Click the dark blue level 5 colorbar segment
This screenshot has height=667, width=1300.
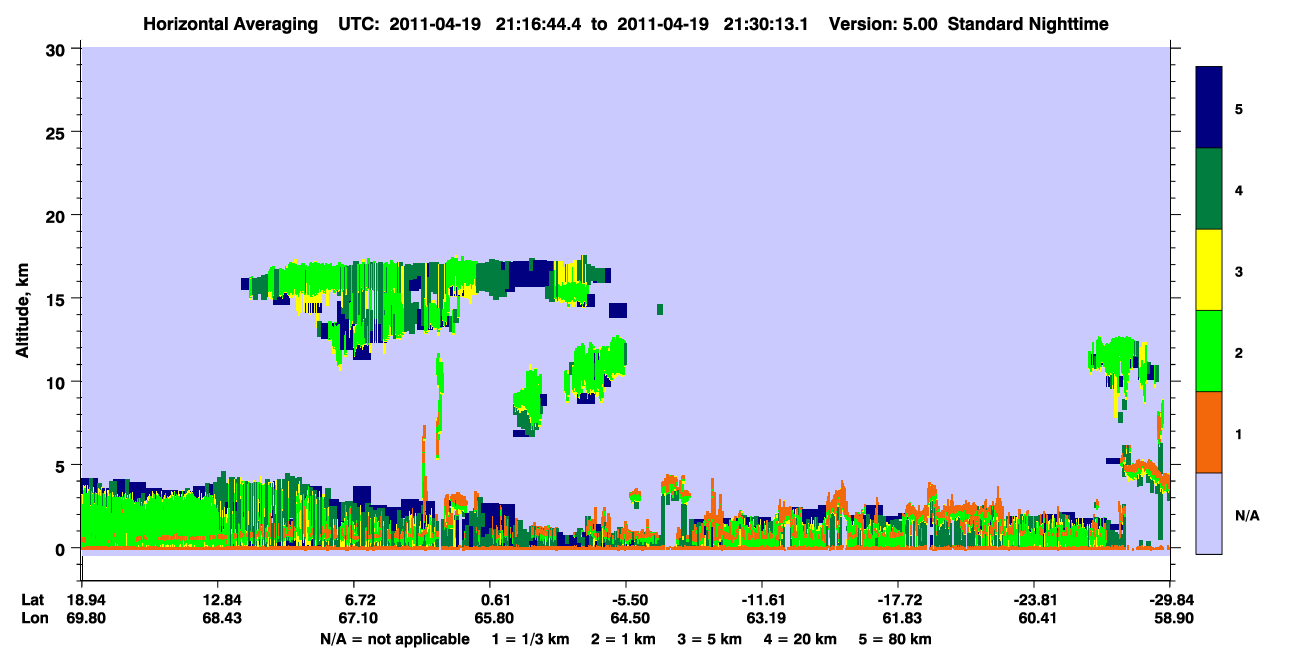[x=1209, y=108]
